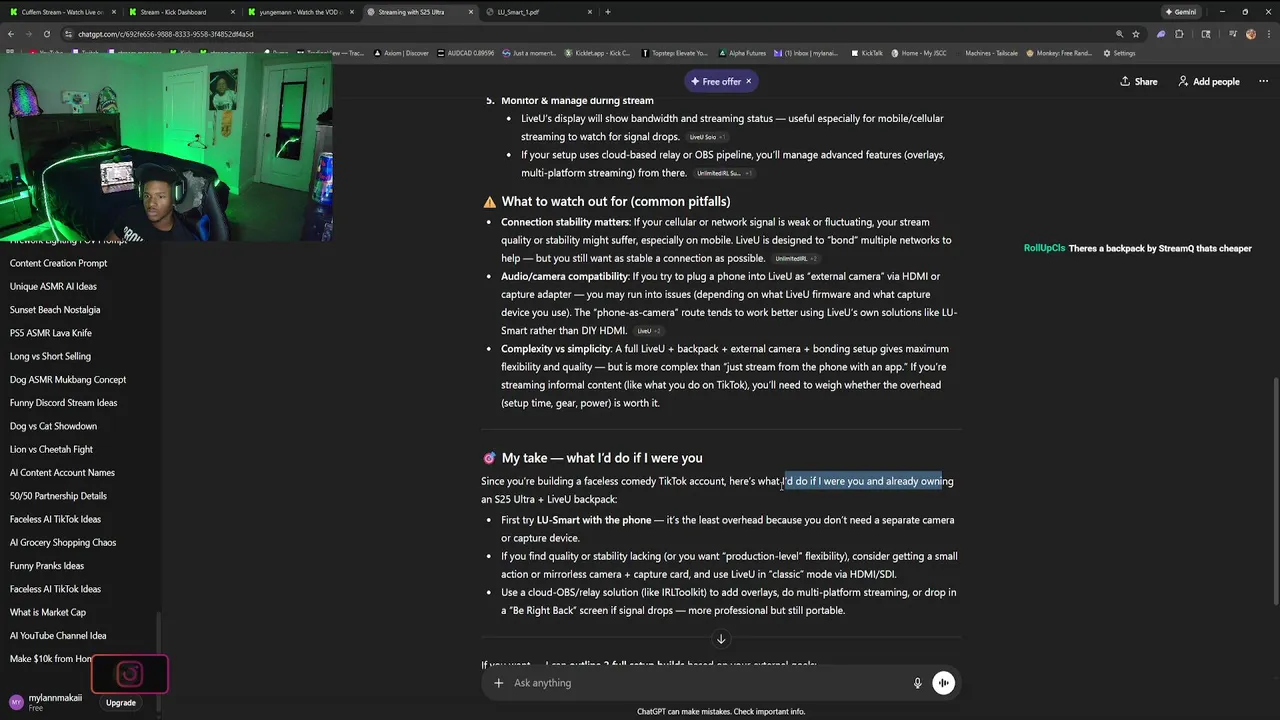This screenshot has width=1280, height=720.
Task: Close the LU_Smart_1.pdf tab
Action: [590, 12]
